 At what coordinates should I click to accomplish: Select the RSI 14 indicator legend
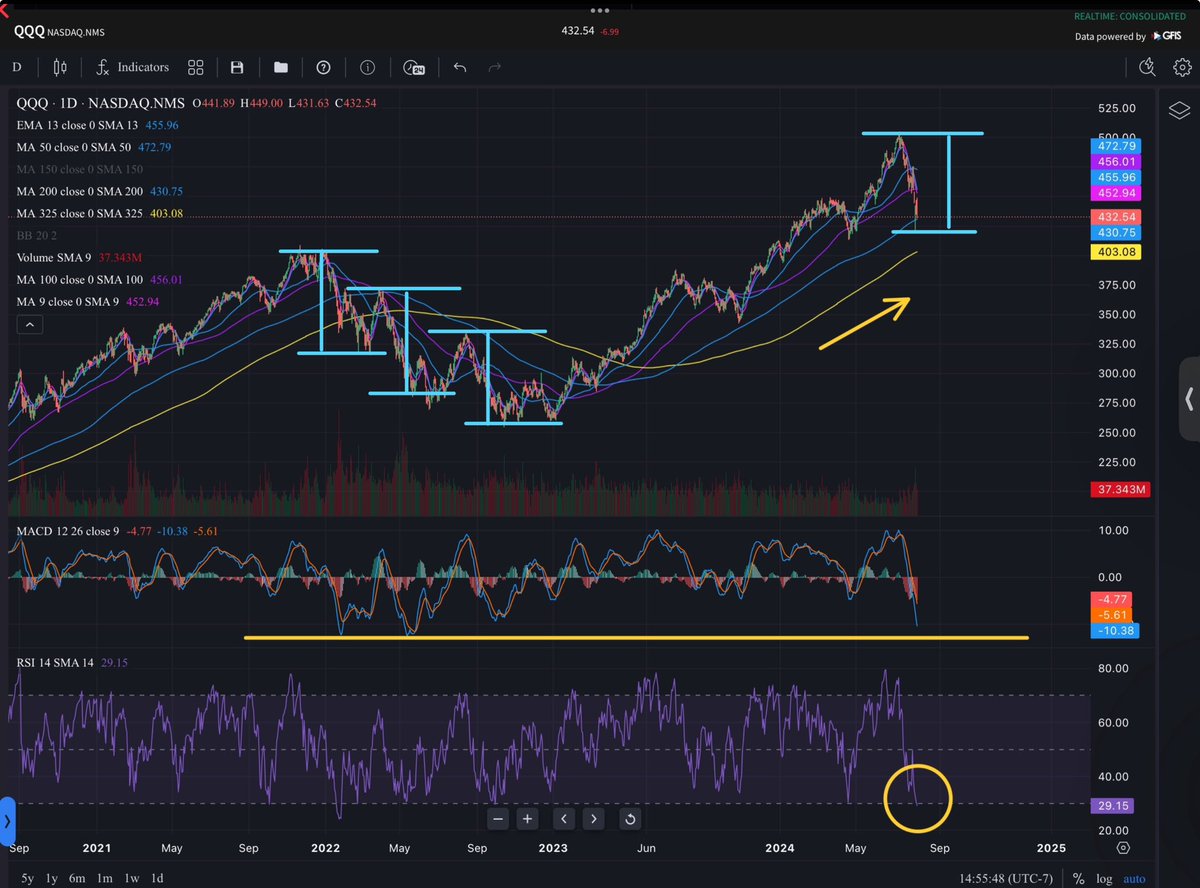click(x=71, y=662)
